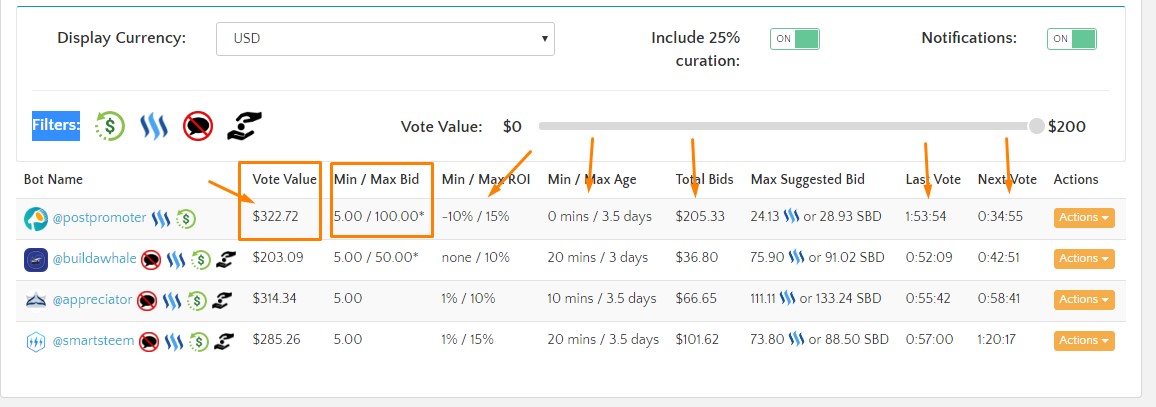Click the @postpromoter avatar icon
The height and width of the screenshot is (407, 1156).
pyautogui.click(x=35, y=218)
